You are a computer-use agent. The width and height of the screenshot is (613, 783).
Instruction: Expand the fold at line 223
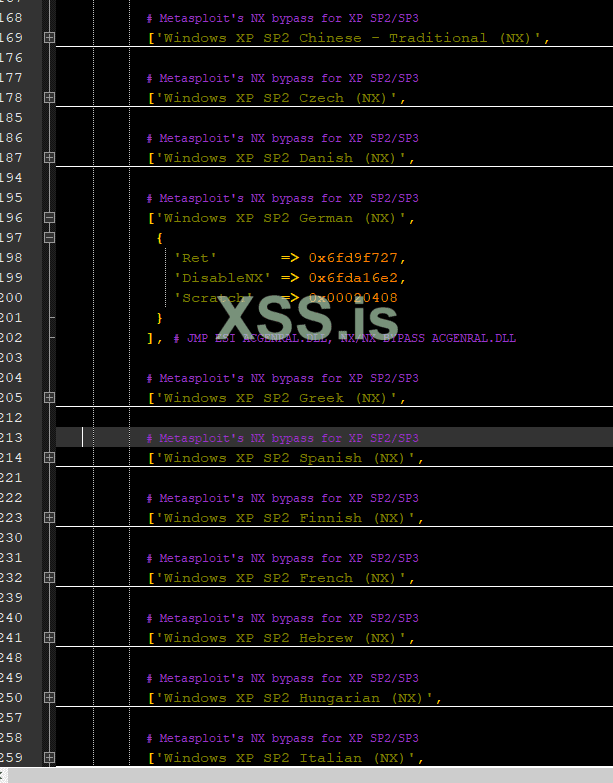point(49,517)
